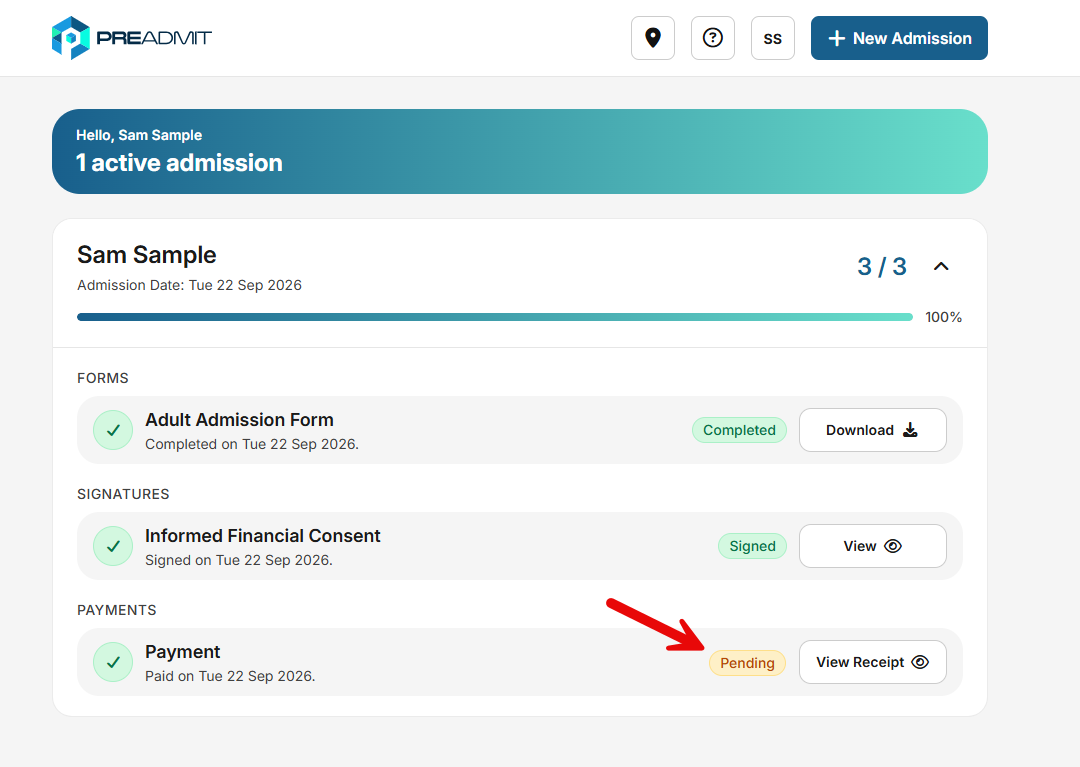Screen dimensions: 1080x767
Task: Download the Adult Admission Form
Action: (872, 430)
